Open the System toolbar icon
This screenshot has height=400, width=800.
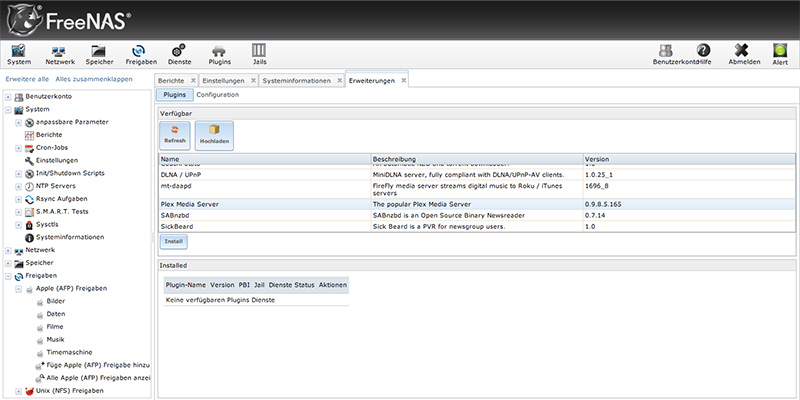tap(19, 55)
